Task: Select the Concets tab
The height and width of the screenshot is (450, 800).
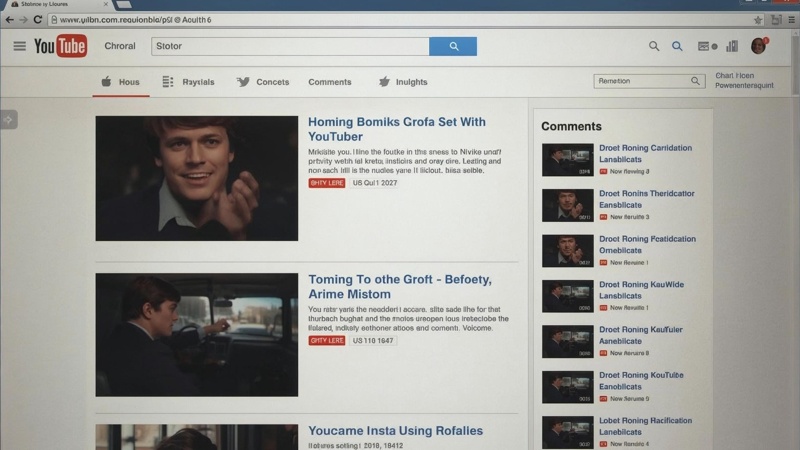Action: tap(263, 82)
